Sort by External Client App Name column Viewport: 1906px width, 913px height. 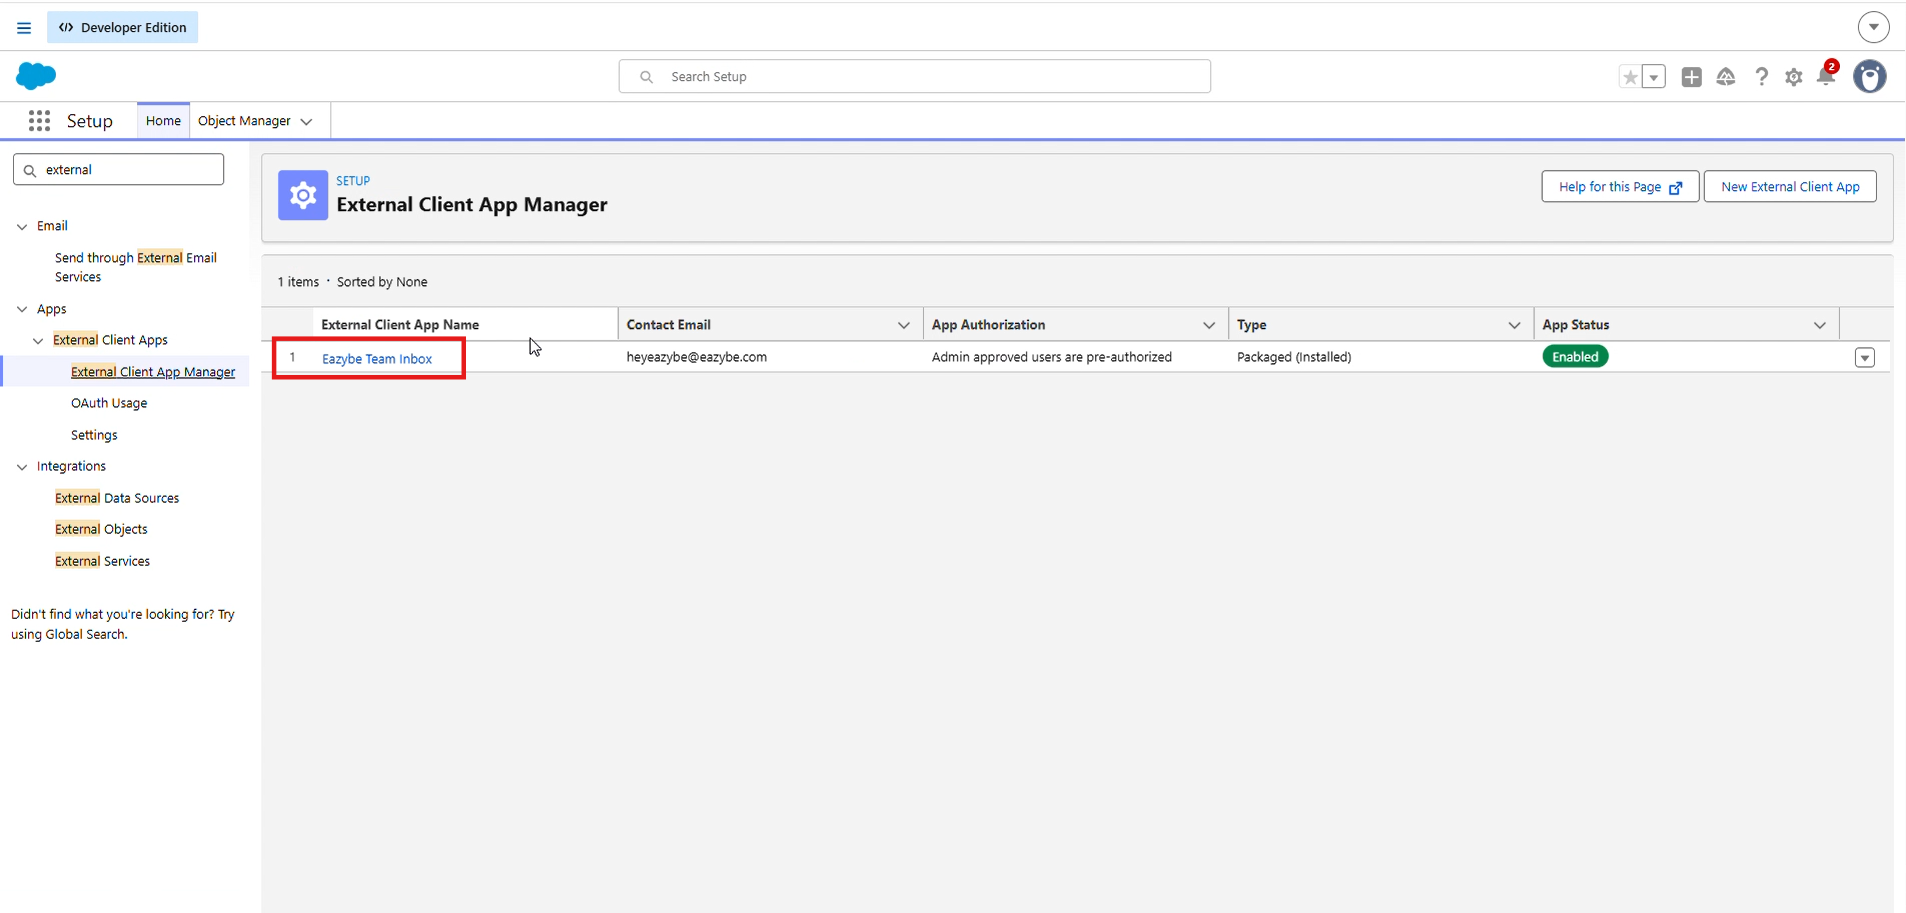(400, 325)
